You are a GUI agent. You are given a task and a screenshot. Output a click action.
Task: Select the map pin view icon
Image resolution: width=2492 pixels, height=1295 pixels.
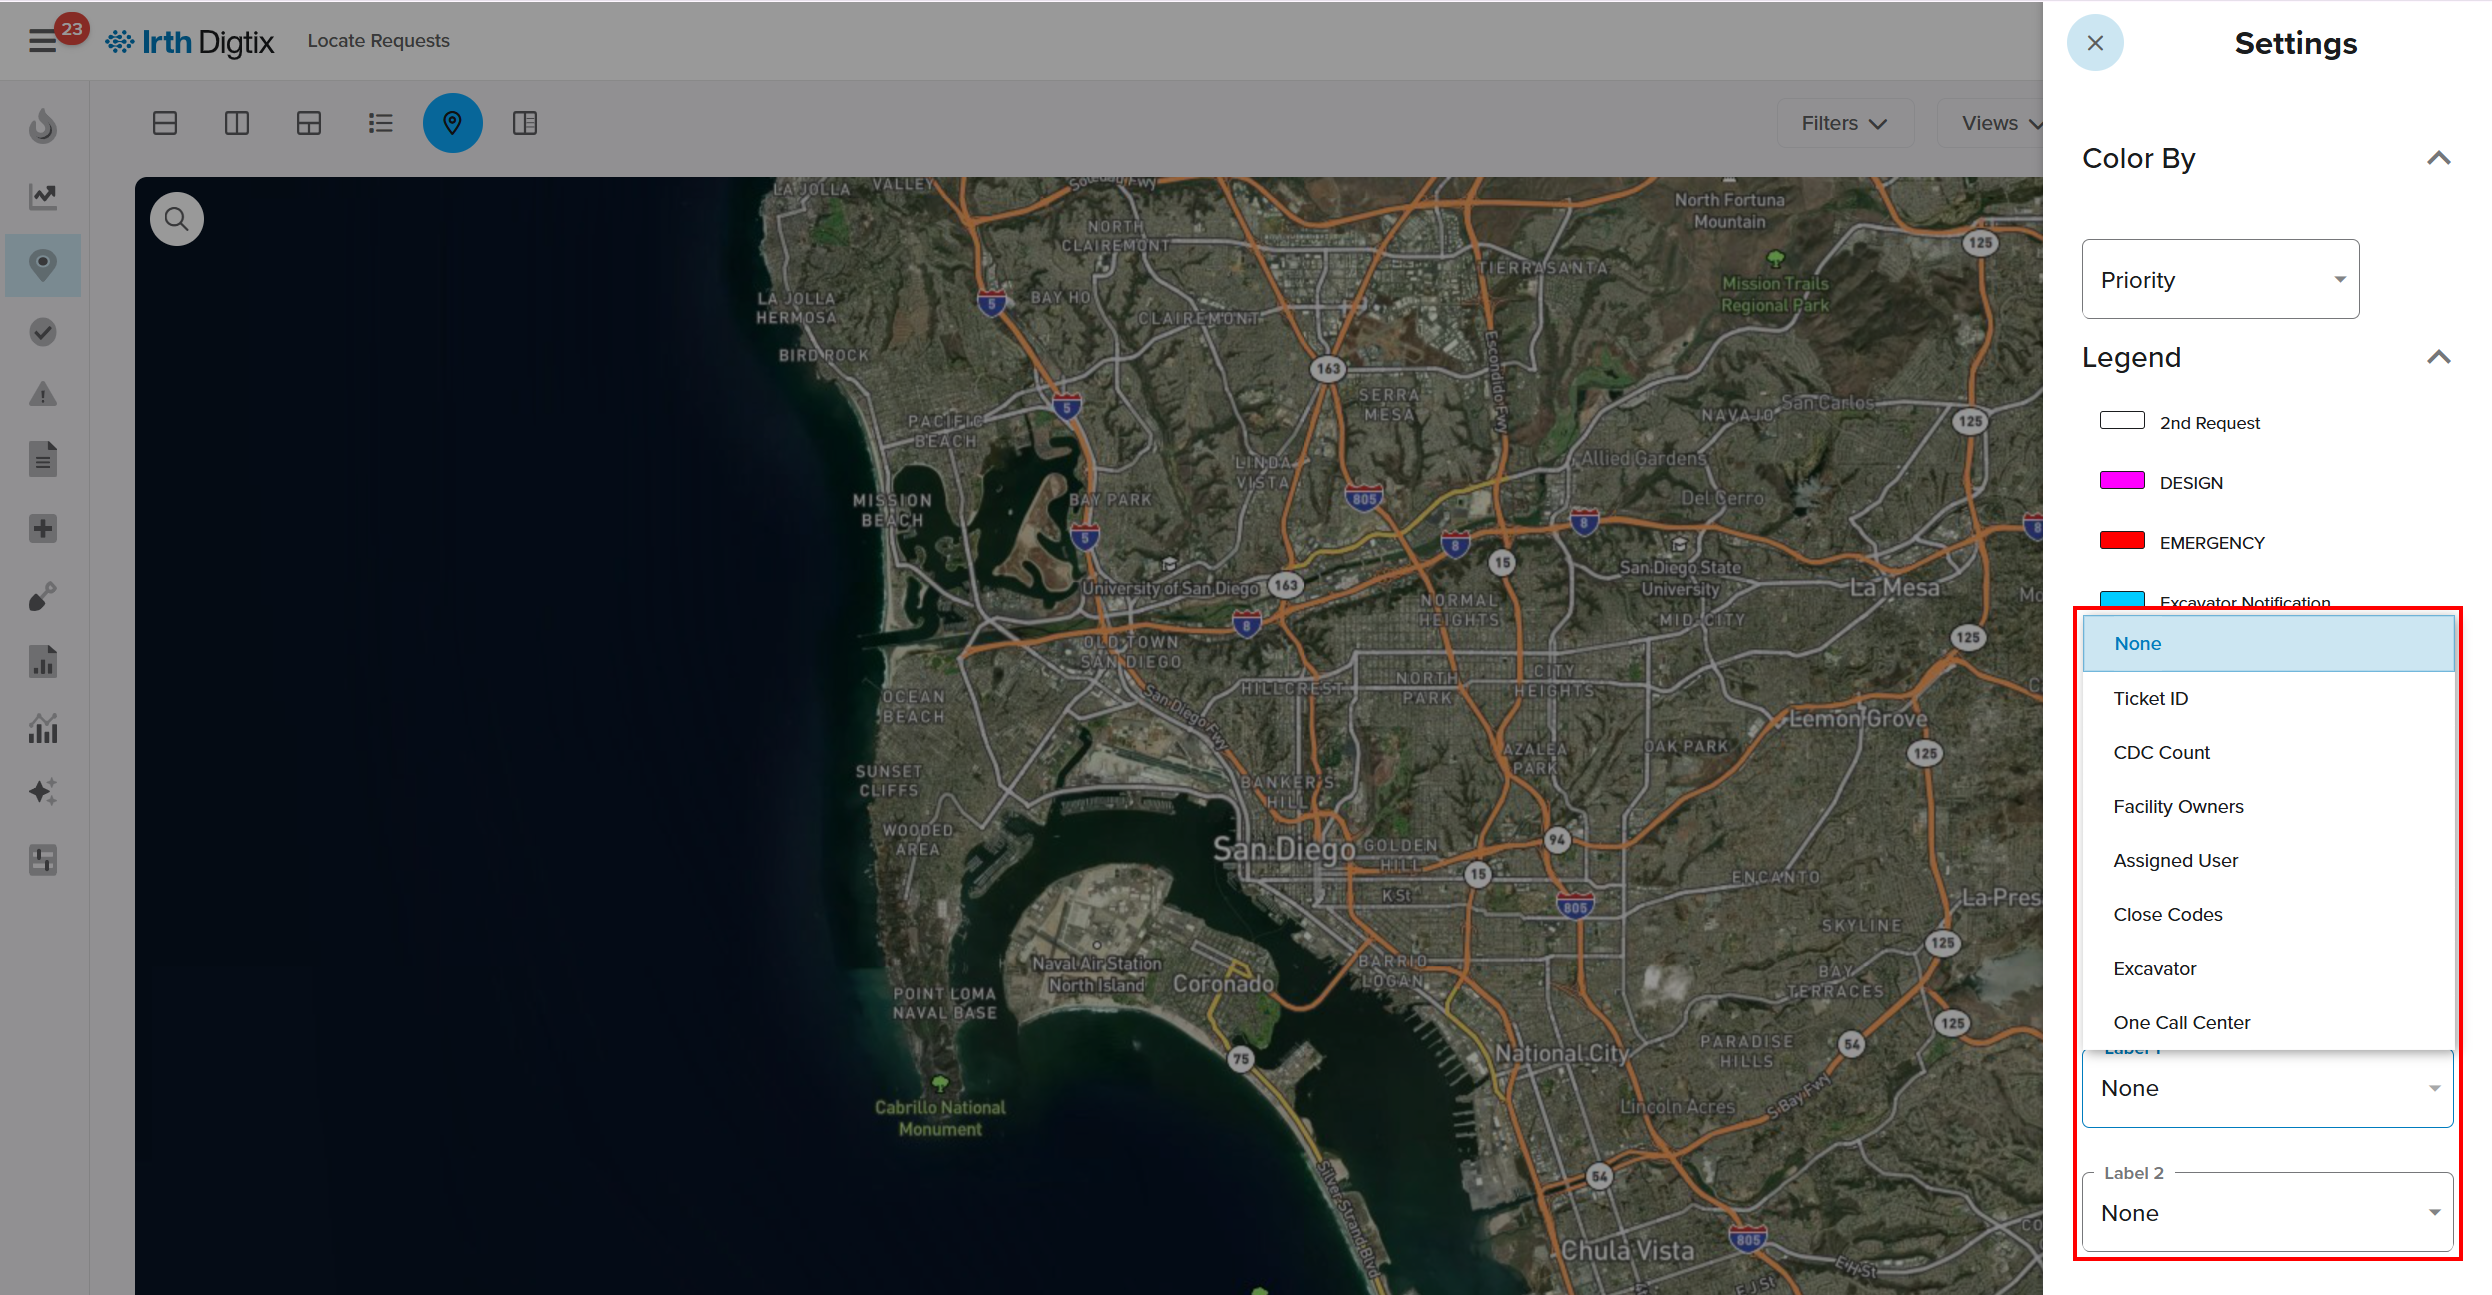(x=452, y=123)
